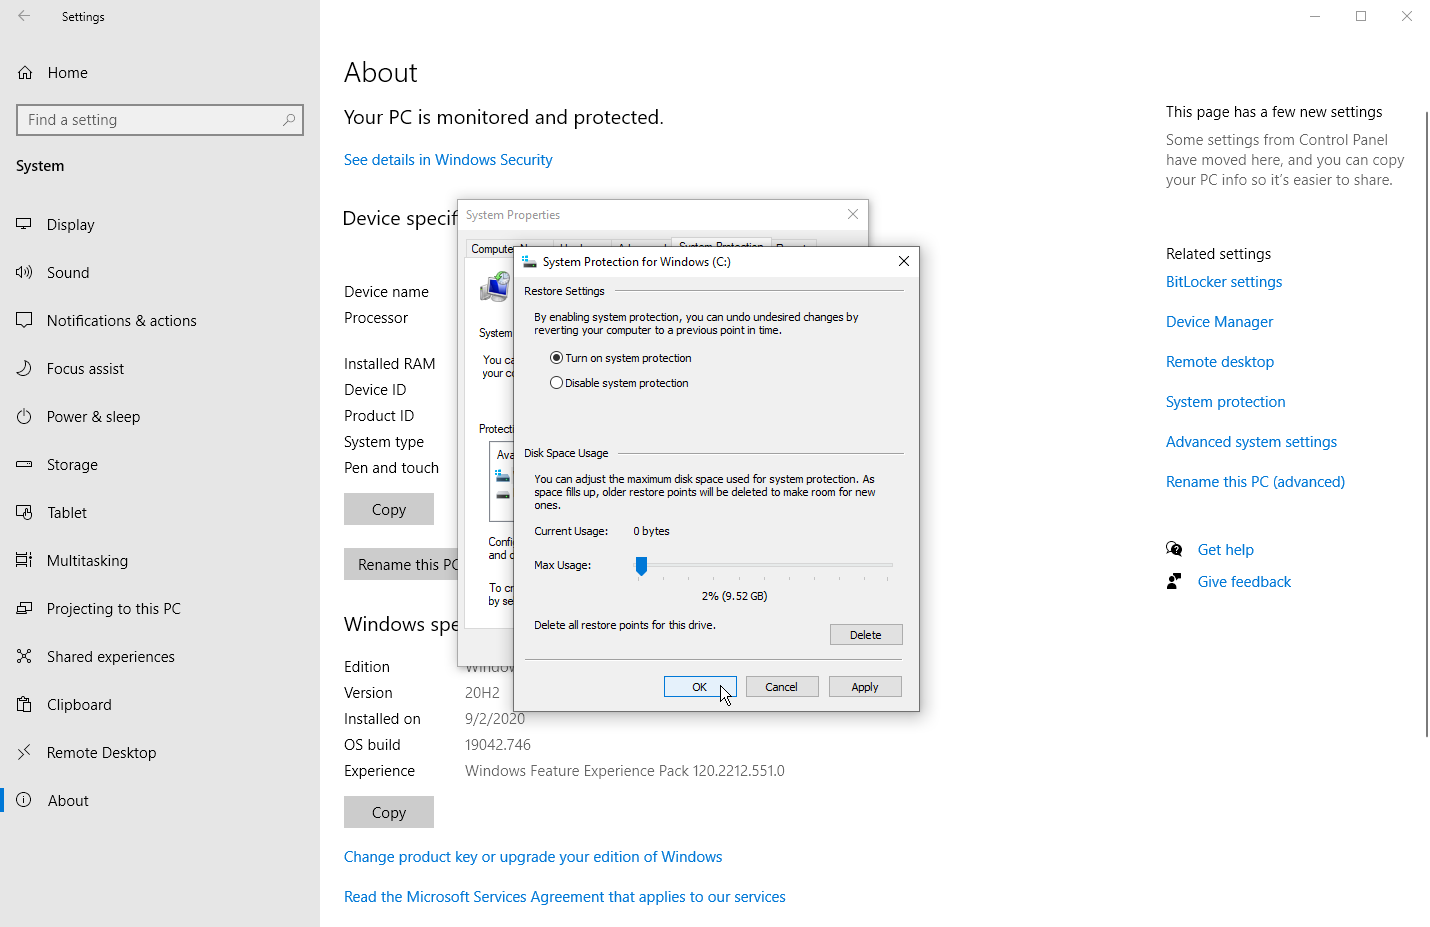Click the Installed on date 9/2/2020
Screen dimensions: 1430x927
(x=495, y=719)
